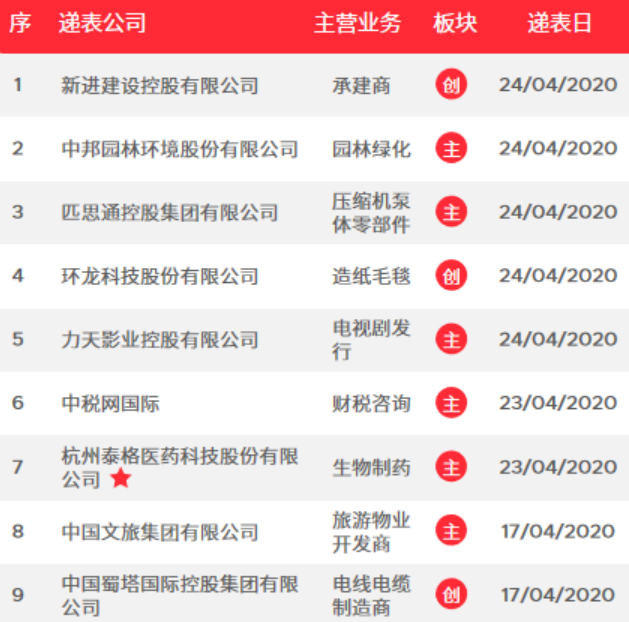Select company name 中税网国际
The height and width of the screenshot is (622, 629).
point(110,403)
